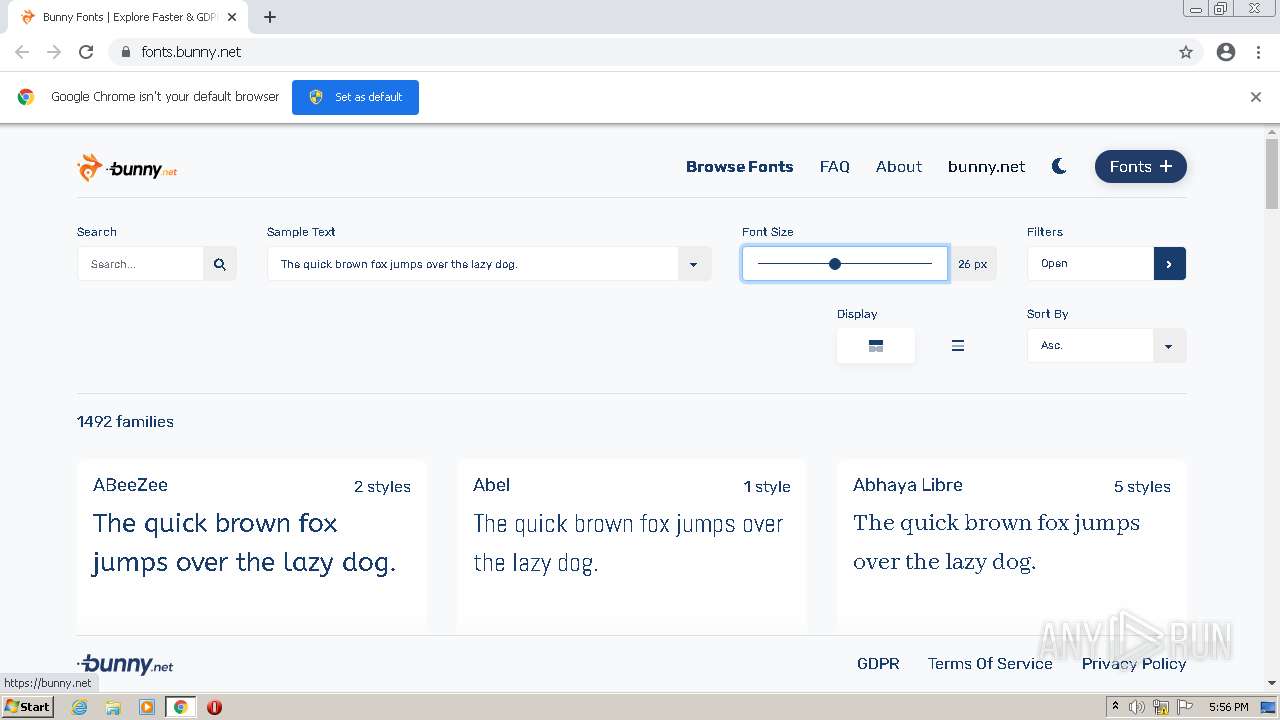
Task: Click the volume speaker tray icon
Action: pos(1137,707)
